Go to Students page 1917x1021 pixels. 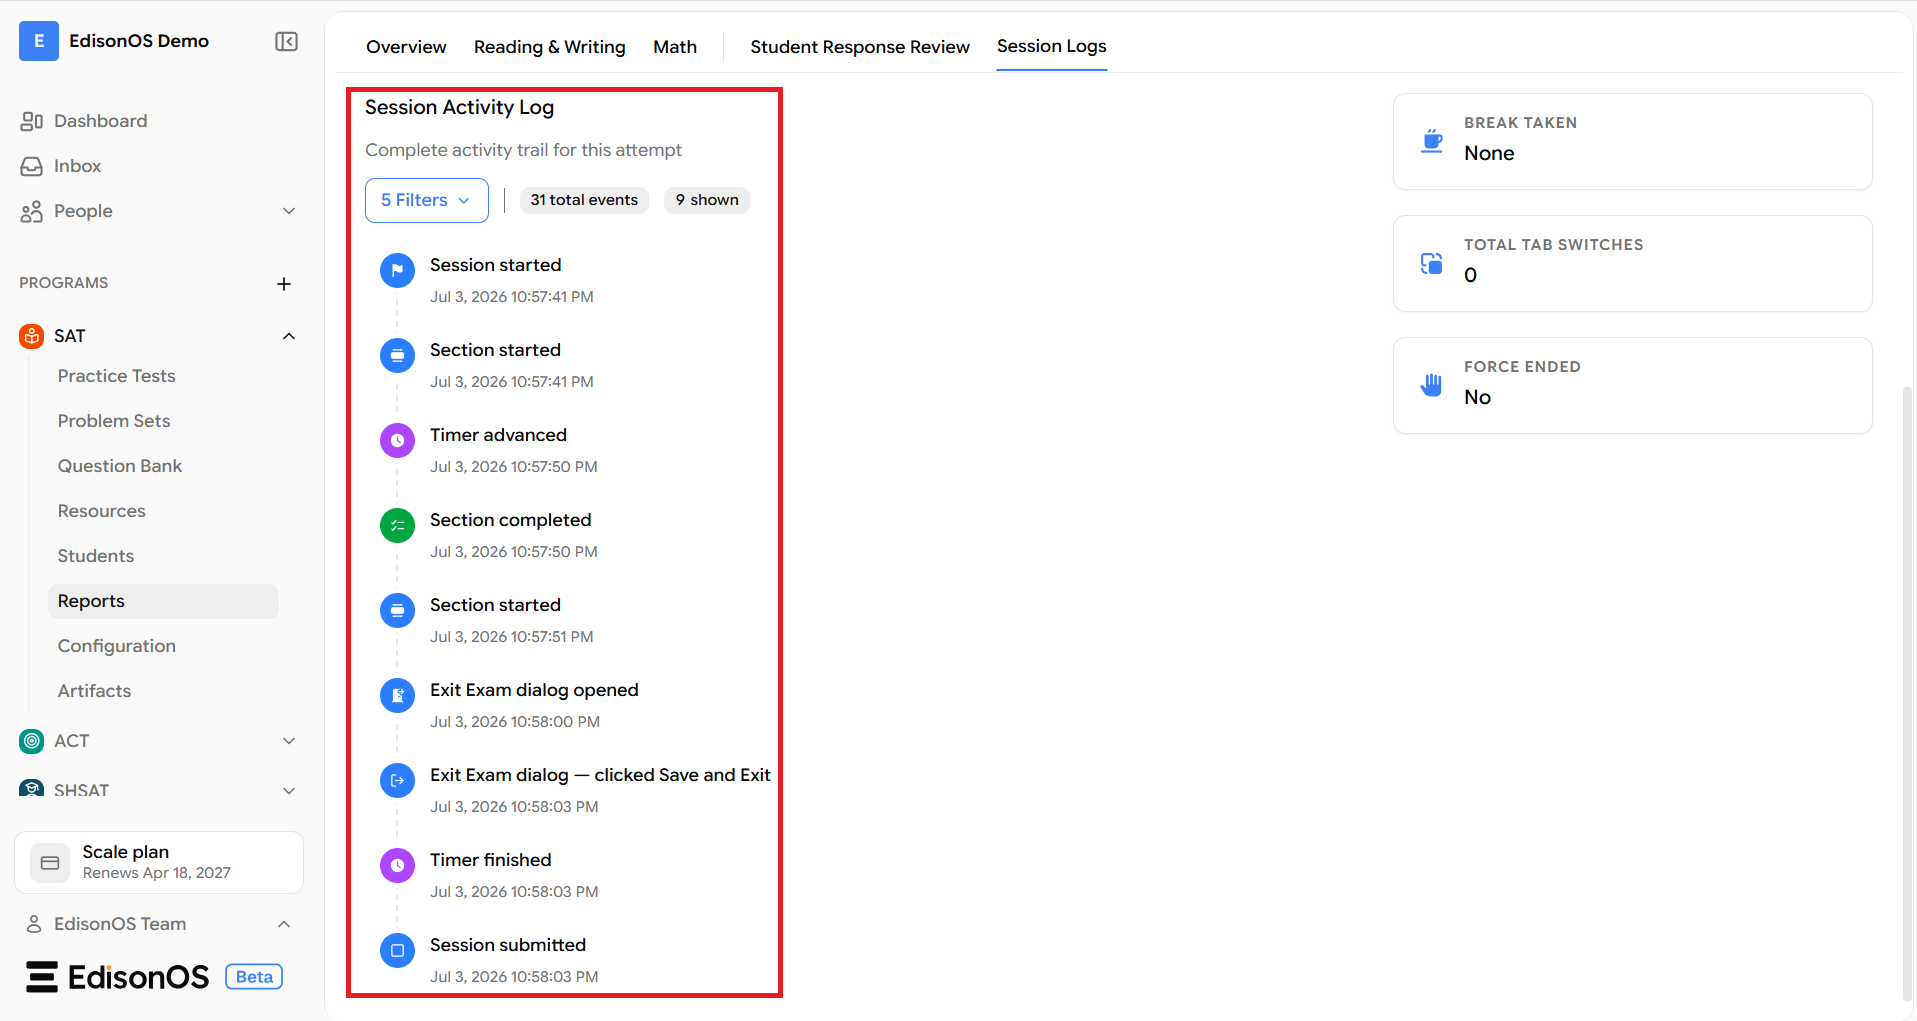click(96, 556)
